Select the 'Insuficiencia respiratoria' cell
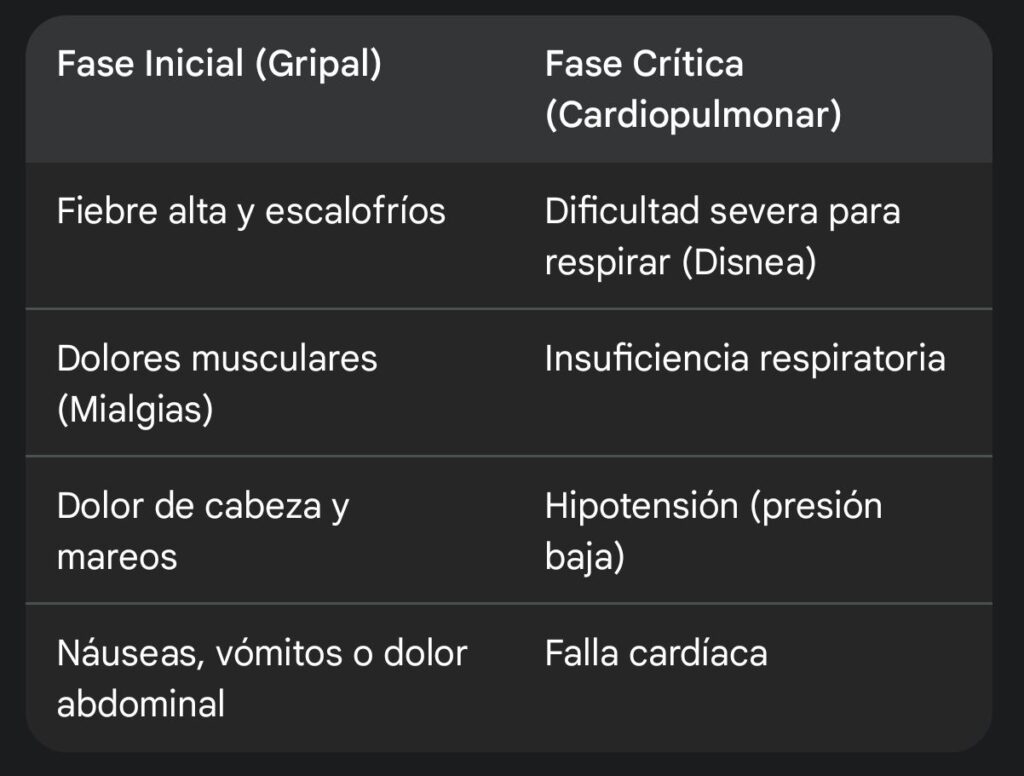Image resolution: width=1024 pixels, height=776 pixels. tap(745, 359)
